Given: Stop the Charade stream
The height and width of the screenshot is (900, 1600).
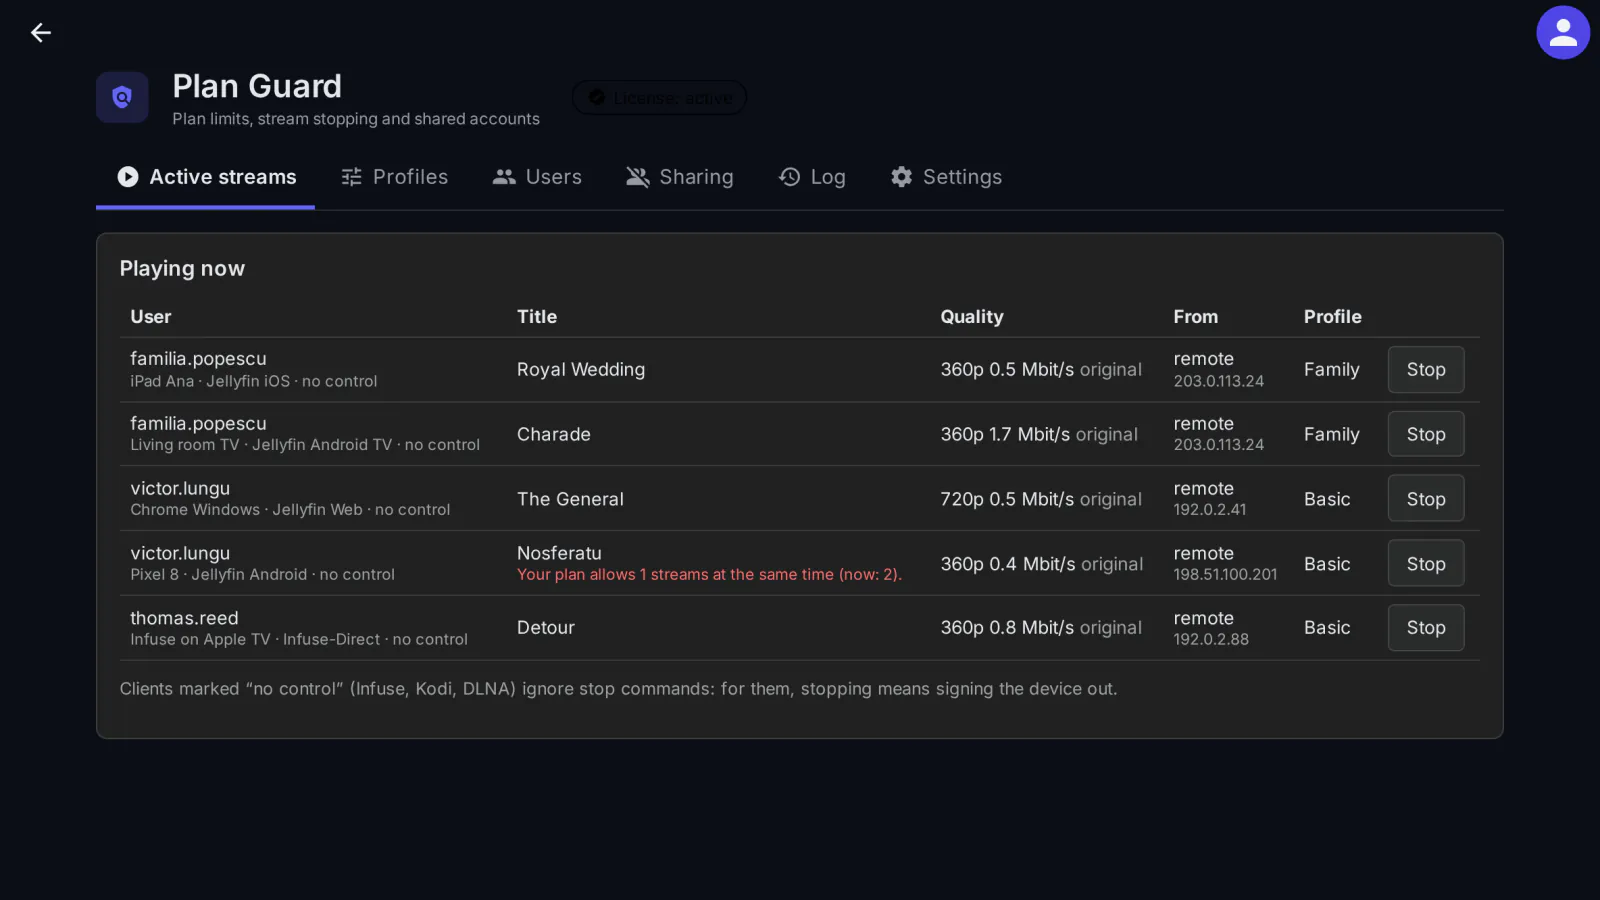Looking at the screenshot, I should (1426, 434).
